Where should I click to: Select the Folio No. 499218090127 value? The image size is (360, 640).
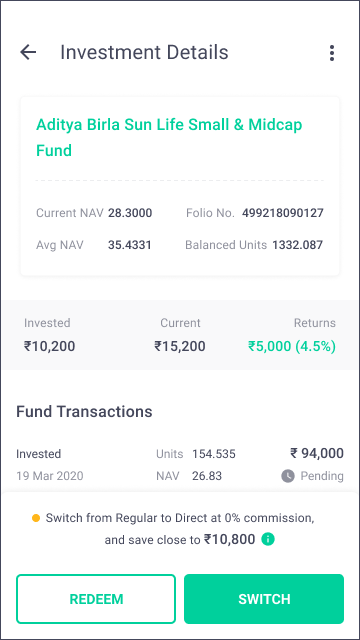(282, 213)
